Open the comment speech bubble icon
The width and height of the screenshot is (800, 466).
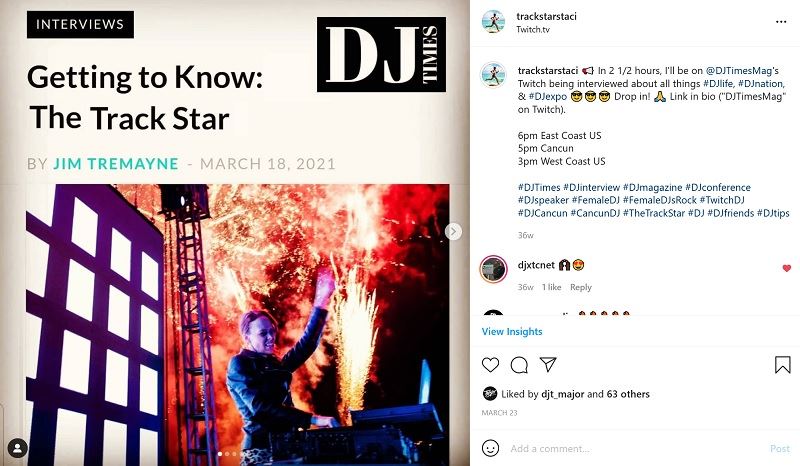(519, 364)
